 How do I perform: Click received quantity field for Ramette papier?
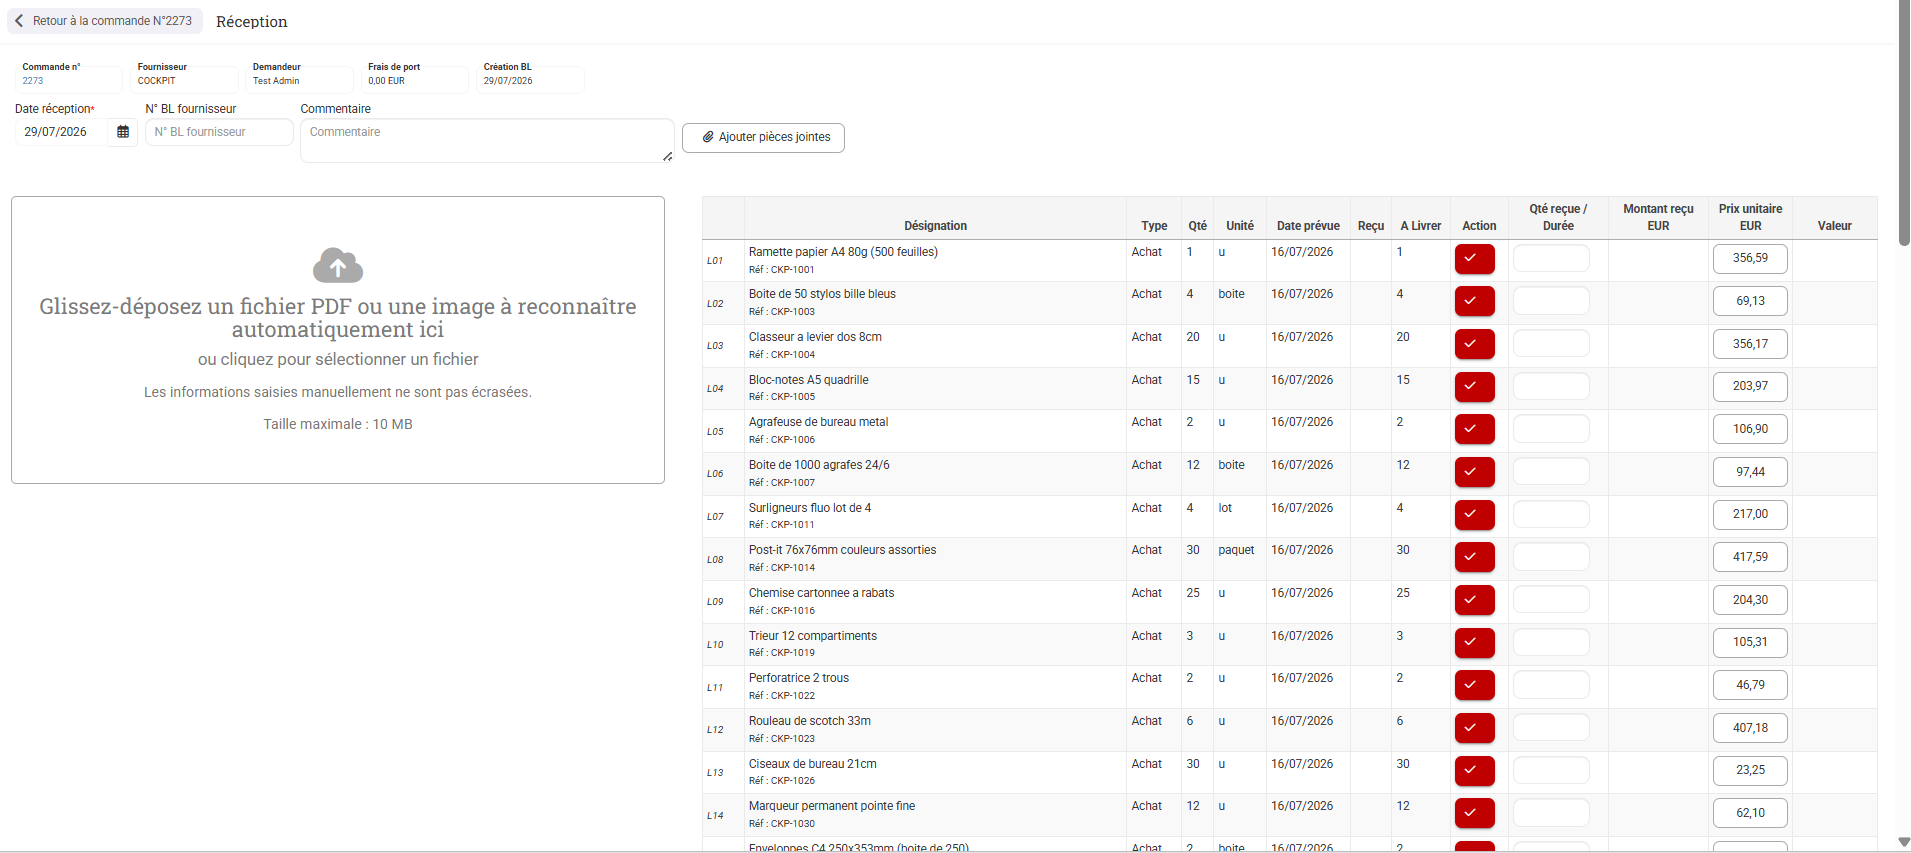1551,258
